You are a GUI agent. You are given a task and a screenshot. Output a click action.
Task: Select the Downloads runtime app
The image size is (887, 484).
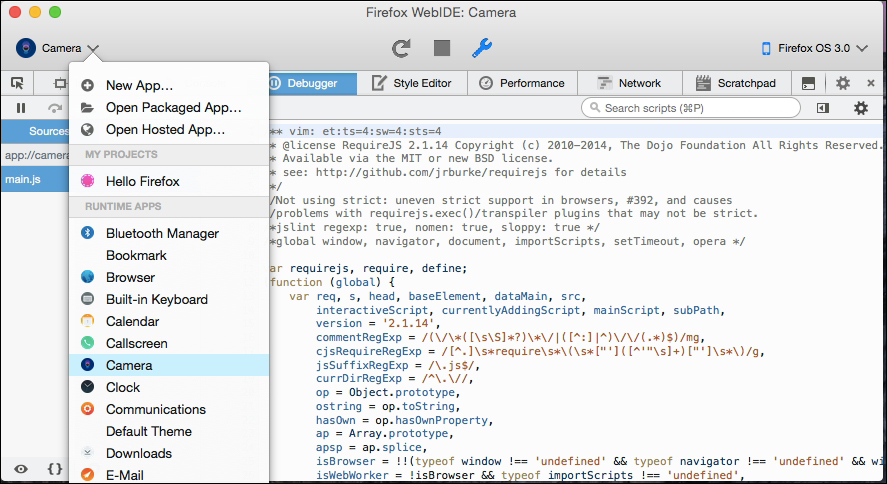169,453
